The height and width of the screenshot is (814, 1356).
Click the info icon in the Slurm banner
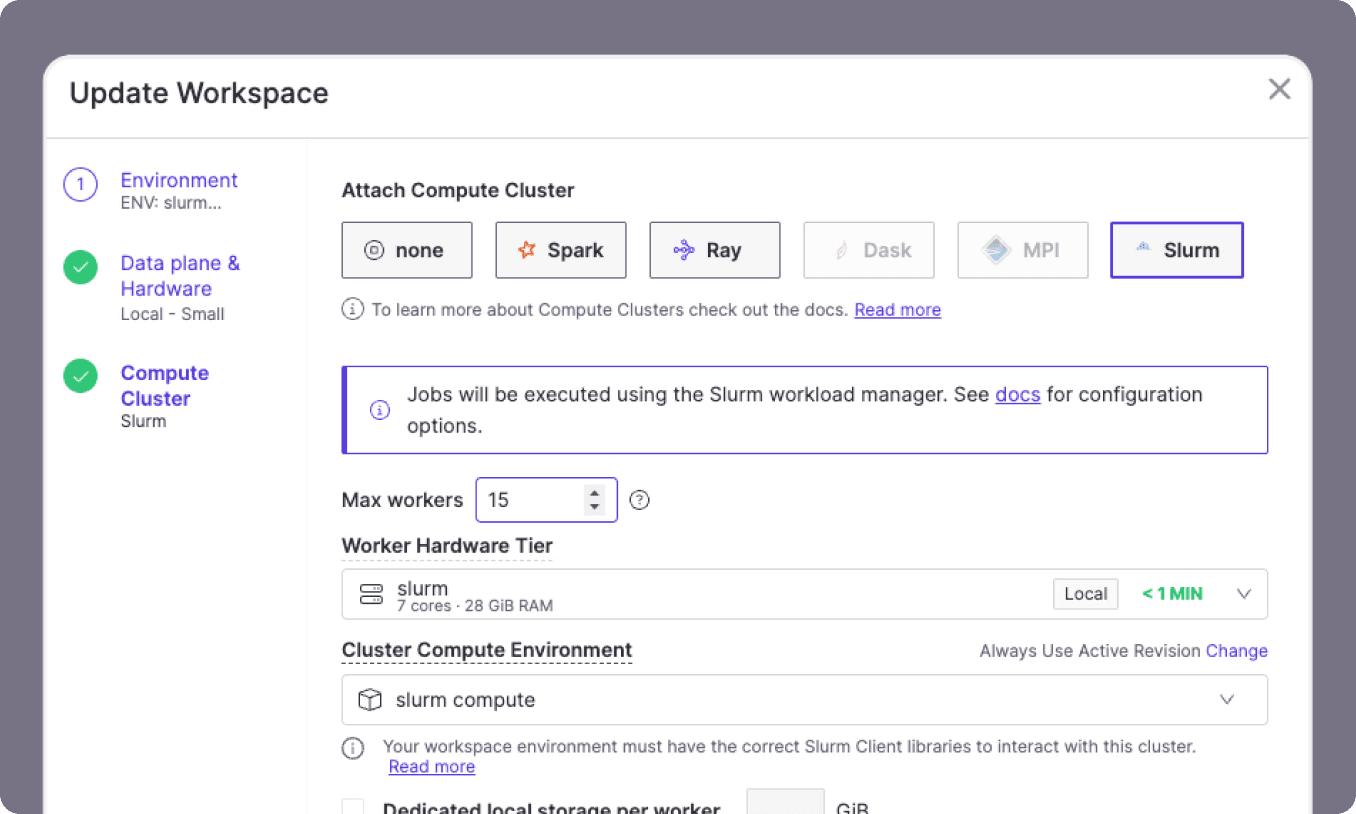tap(380, 410)
